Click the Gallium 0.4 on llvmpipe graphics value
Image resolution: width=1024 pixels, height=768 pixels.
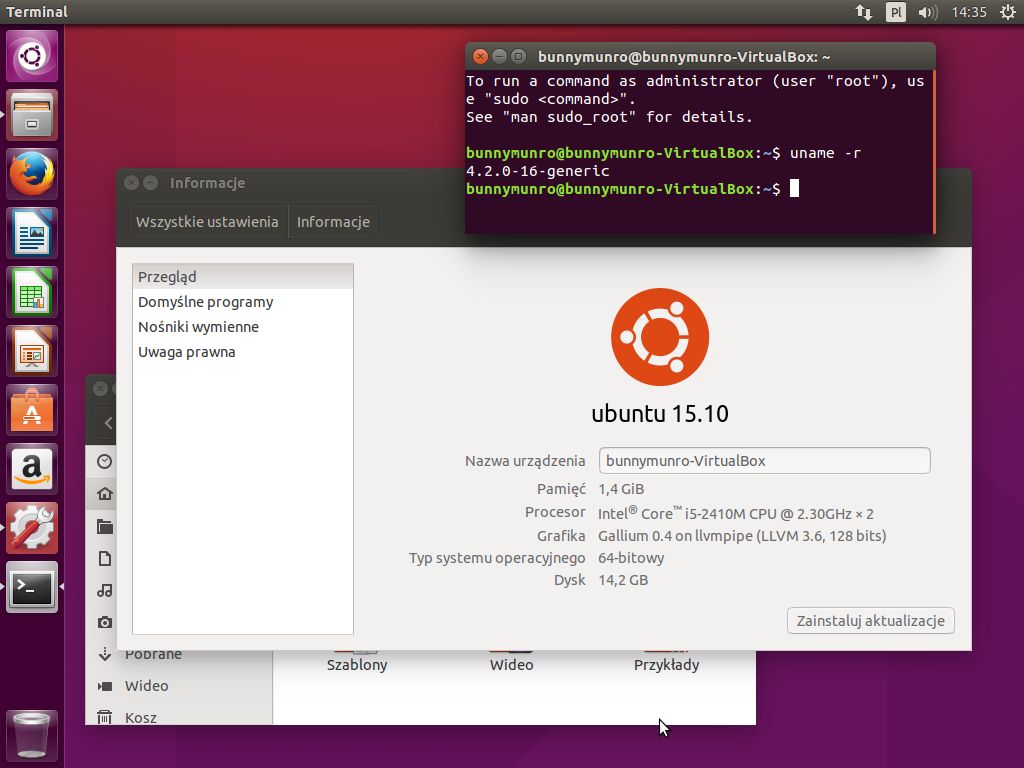pos(742,536)
